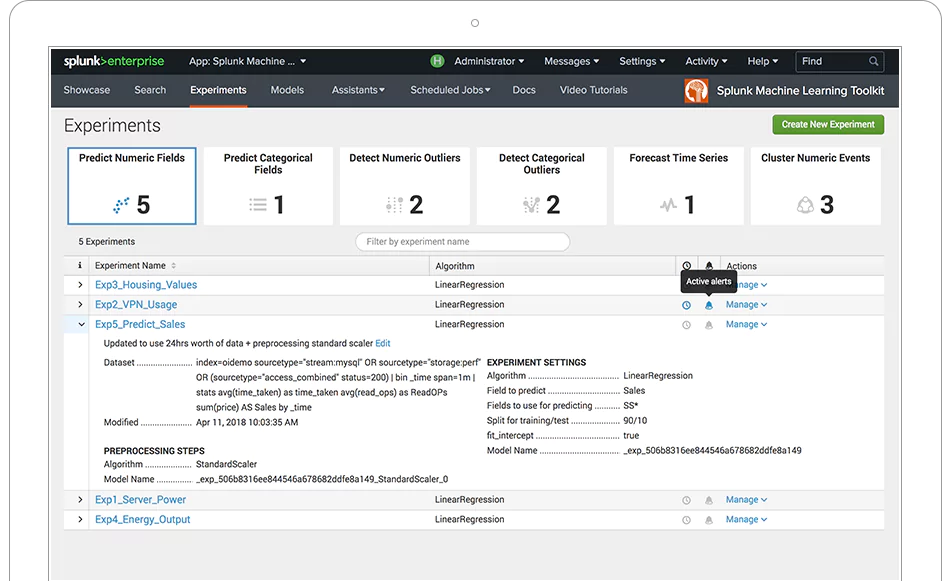Click bell icon in Exp4_Energy_Output row
The image size is (950, 581).
[709, 520]
